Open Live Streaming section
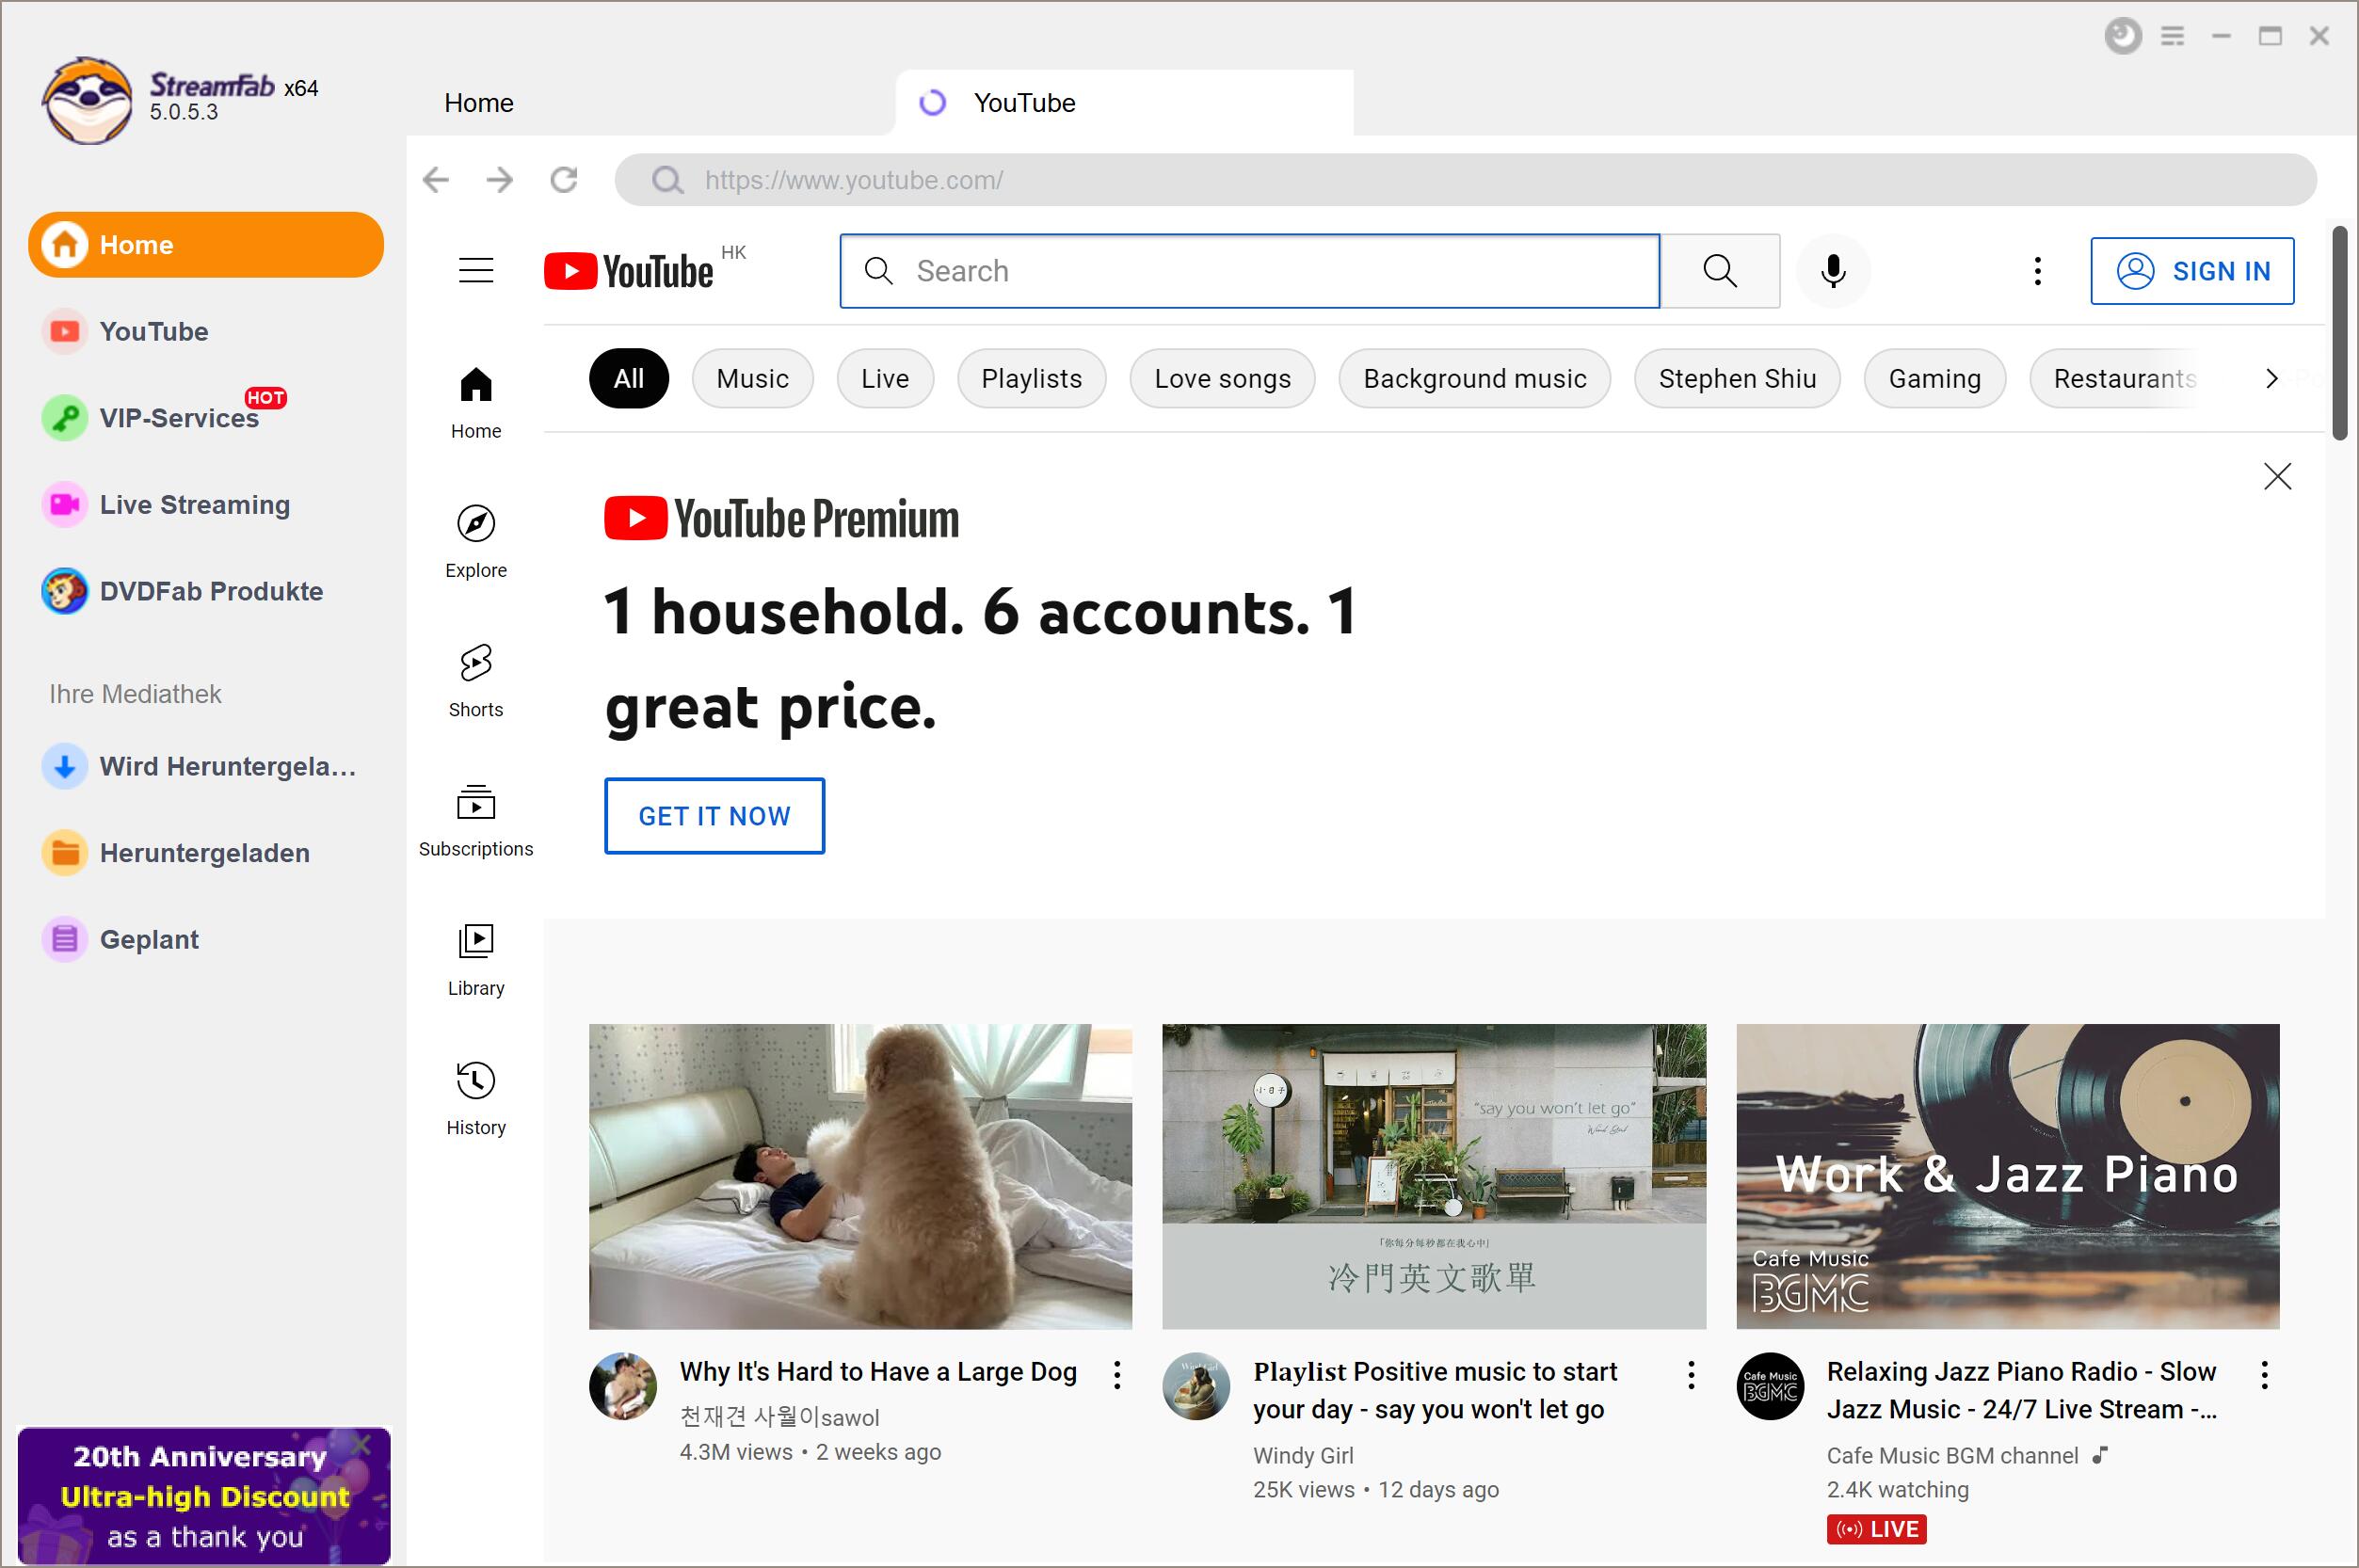 click(194, 504)
